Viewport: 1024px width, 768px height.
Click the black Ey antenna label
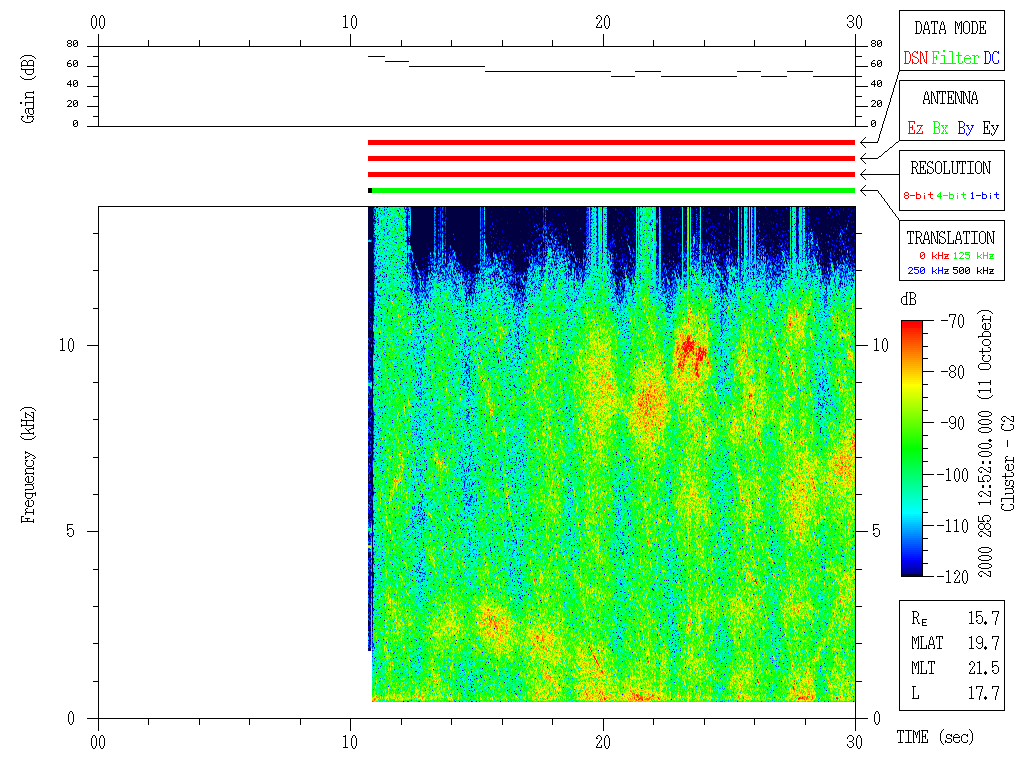click(990, 128)
